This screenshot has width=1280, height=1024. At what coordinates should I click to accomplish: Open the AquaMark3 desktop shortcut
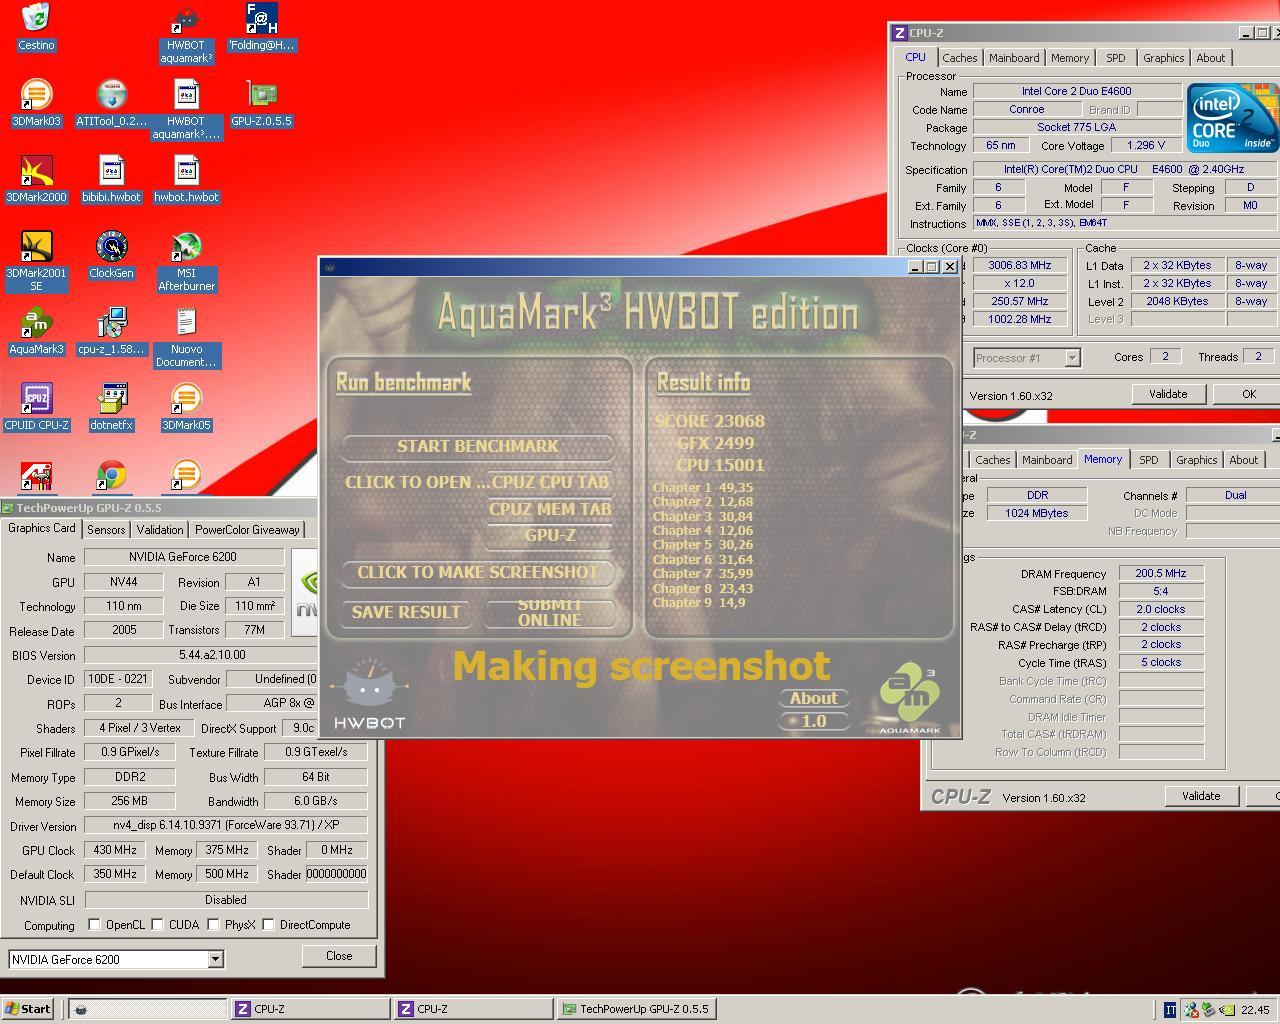(x=36, y=330)
